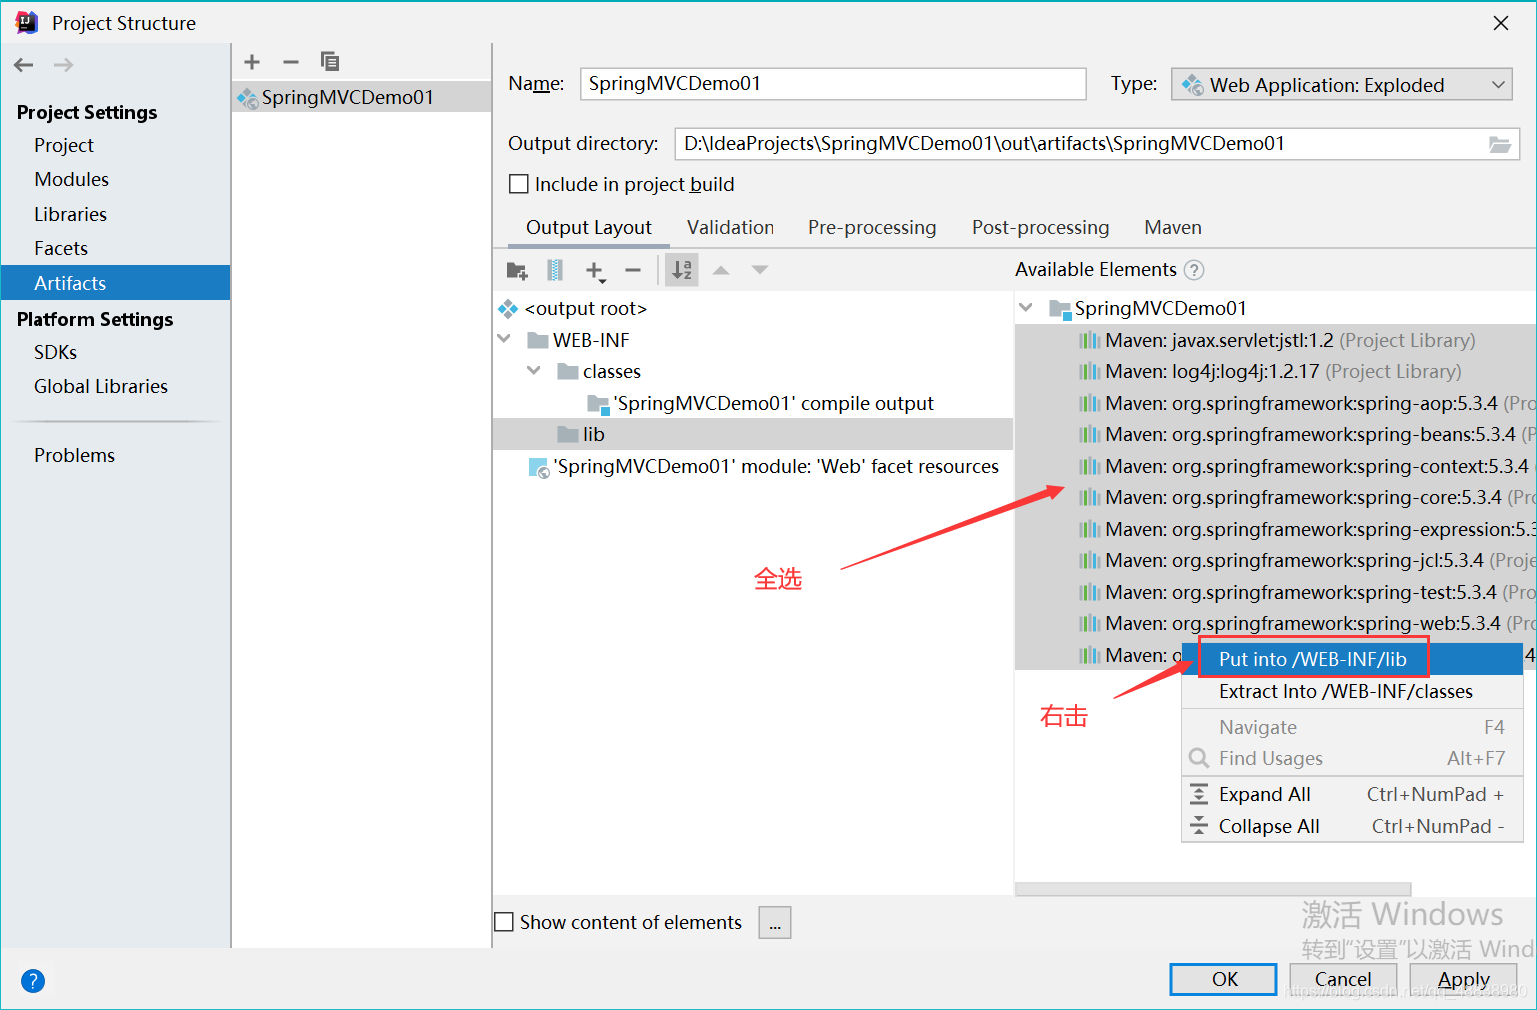Screen dimensions: 1537x1010
Task: Create directory in output layout
Action: point(517,270)
